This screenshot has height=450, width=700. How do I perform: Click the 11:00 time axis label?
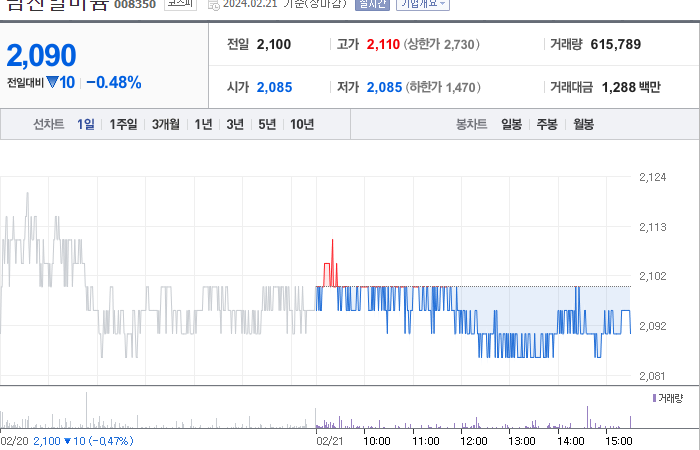pyautogui.click(x=426, y=441)
